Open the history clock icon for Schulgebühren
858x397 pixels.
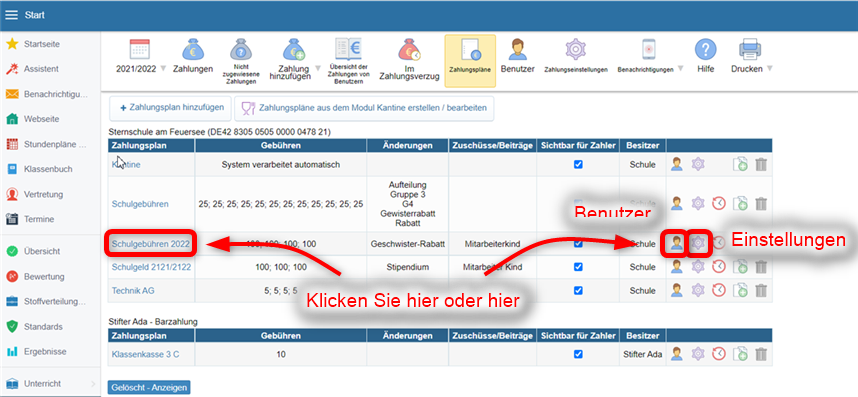coord(718,204)
